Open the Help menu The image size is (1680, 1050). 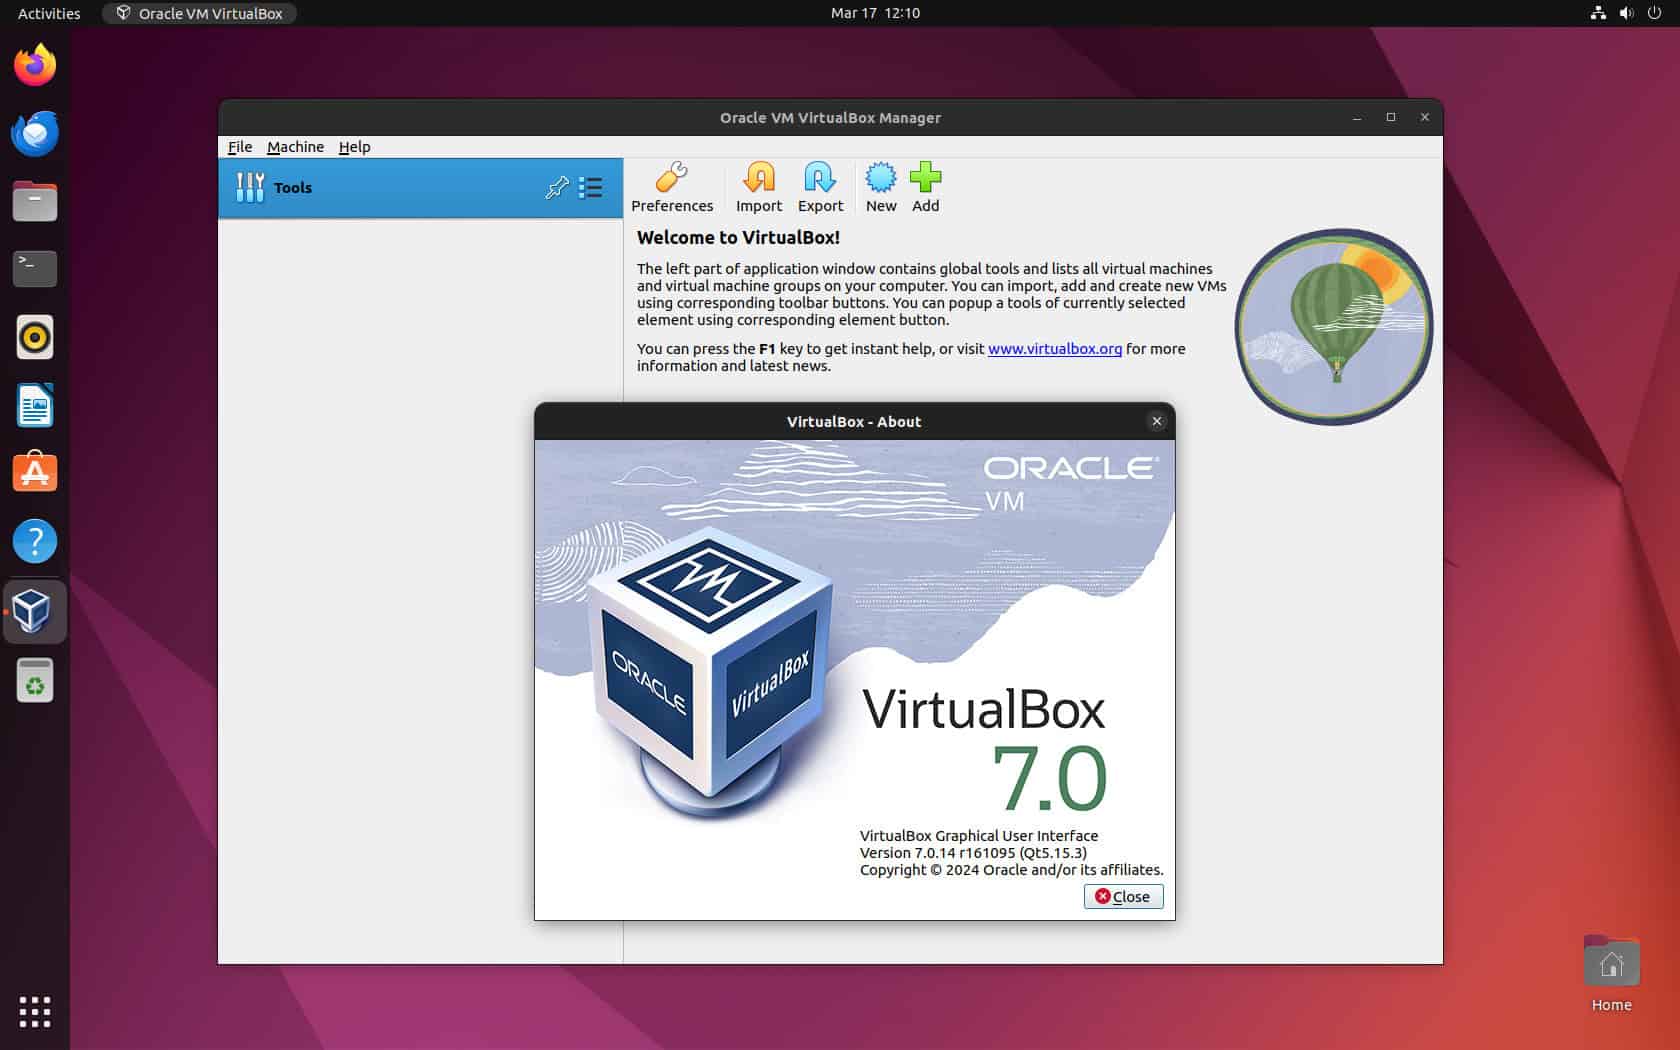point(354,146)
